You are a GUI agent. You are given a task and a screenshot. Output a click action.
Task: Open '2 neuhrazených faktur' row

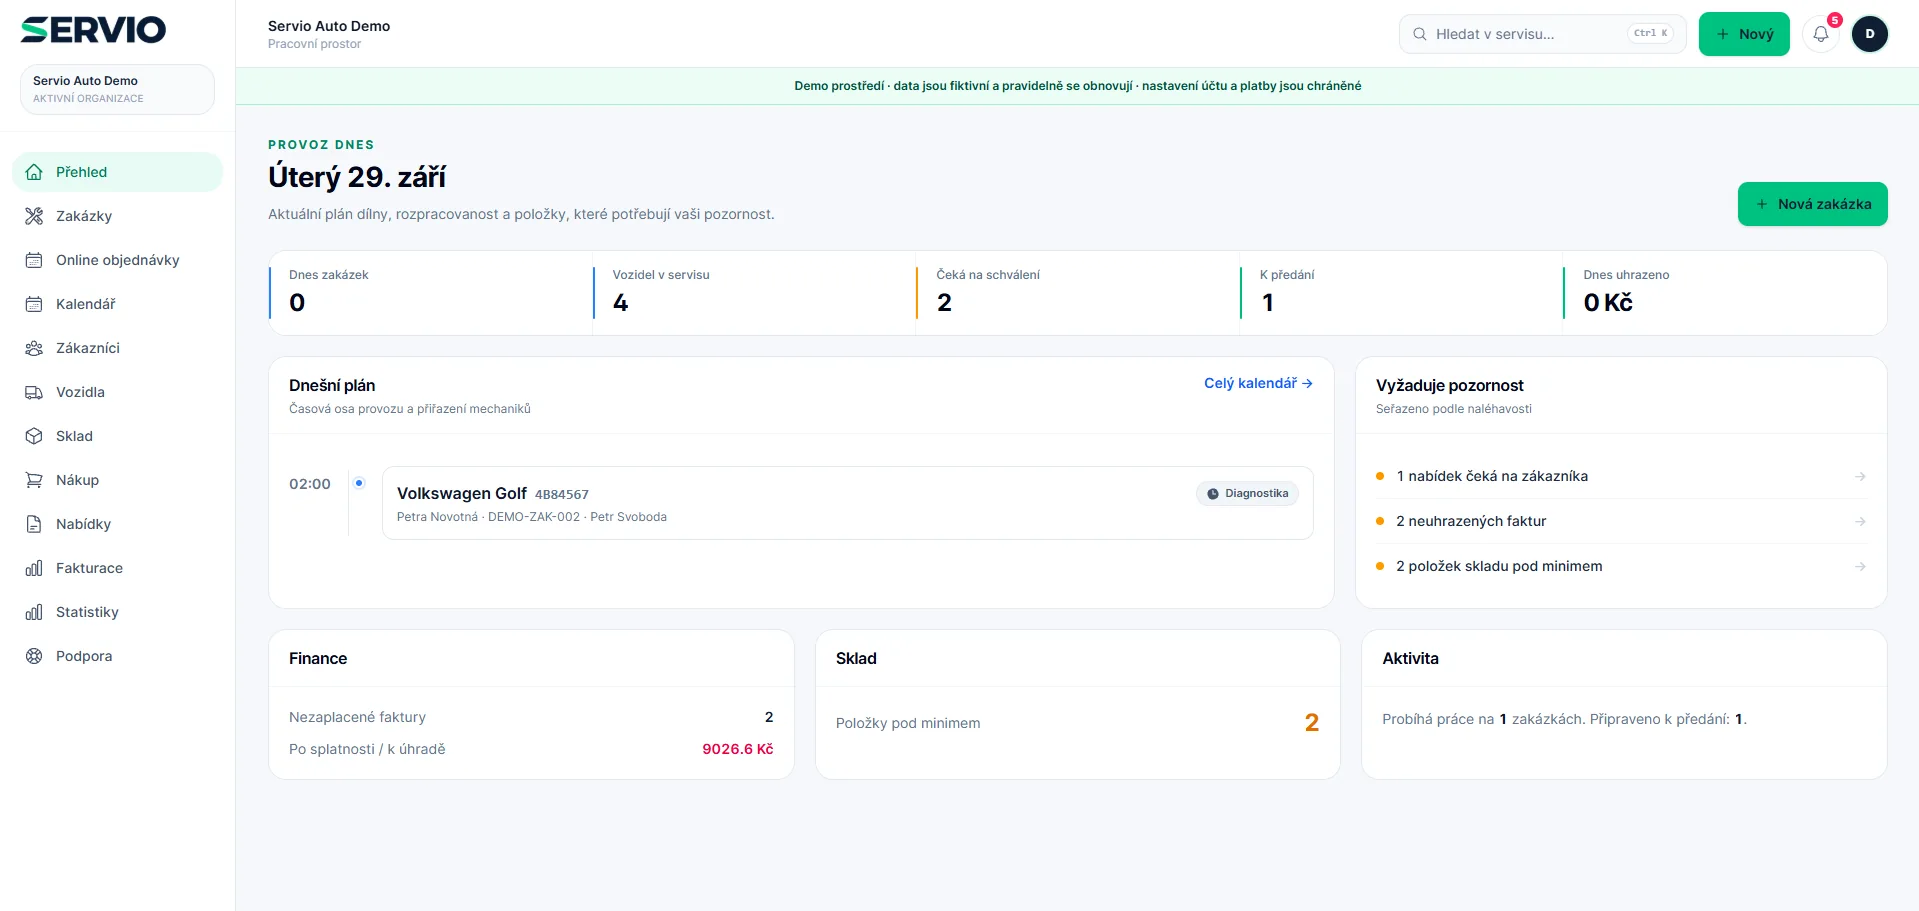pos(1621,521)
